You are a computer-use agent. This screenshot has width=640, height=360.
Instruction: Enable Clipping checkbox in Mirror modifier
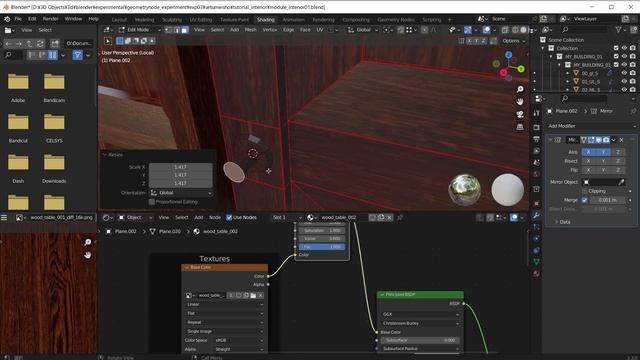click(x=584, y=191)
